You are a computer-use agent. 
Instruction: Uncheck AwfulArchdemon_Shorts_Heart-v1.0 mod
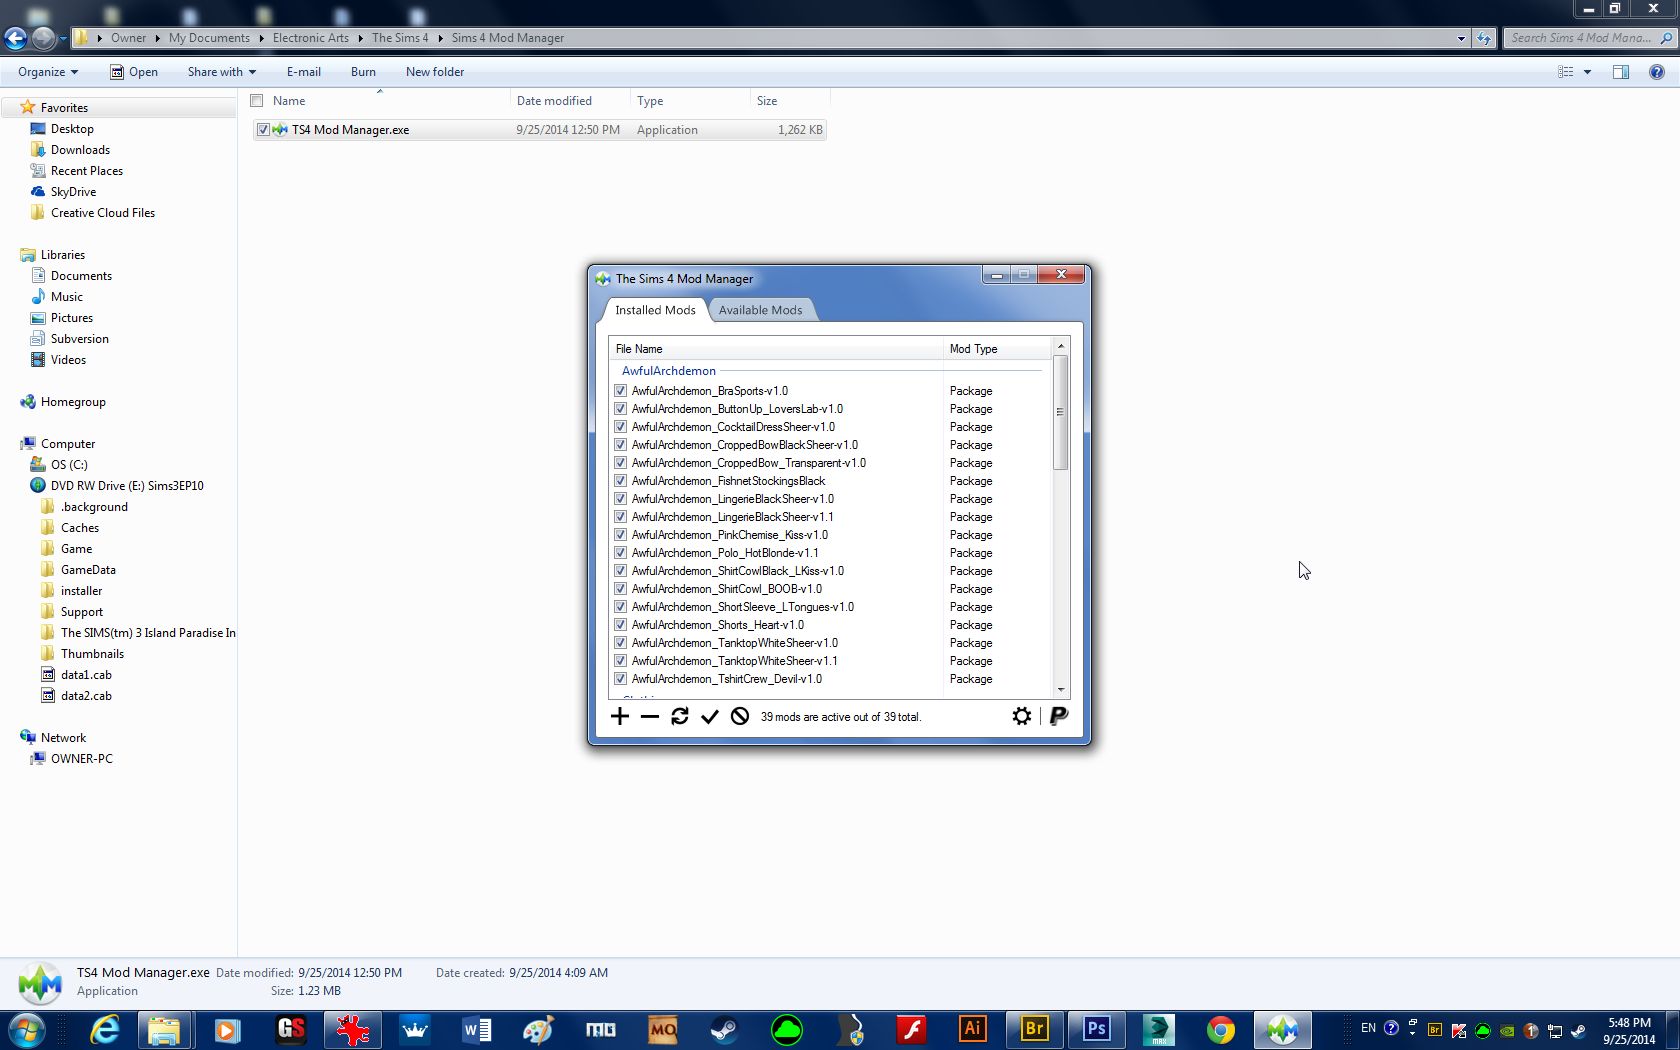(620, 625)
